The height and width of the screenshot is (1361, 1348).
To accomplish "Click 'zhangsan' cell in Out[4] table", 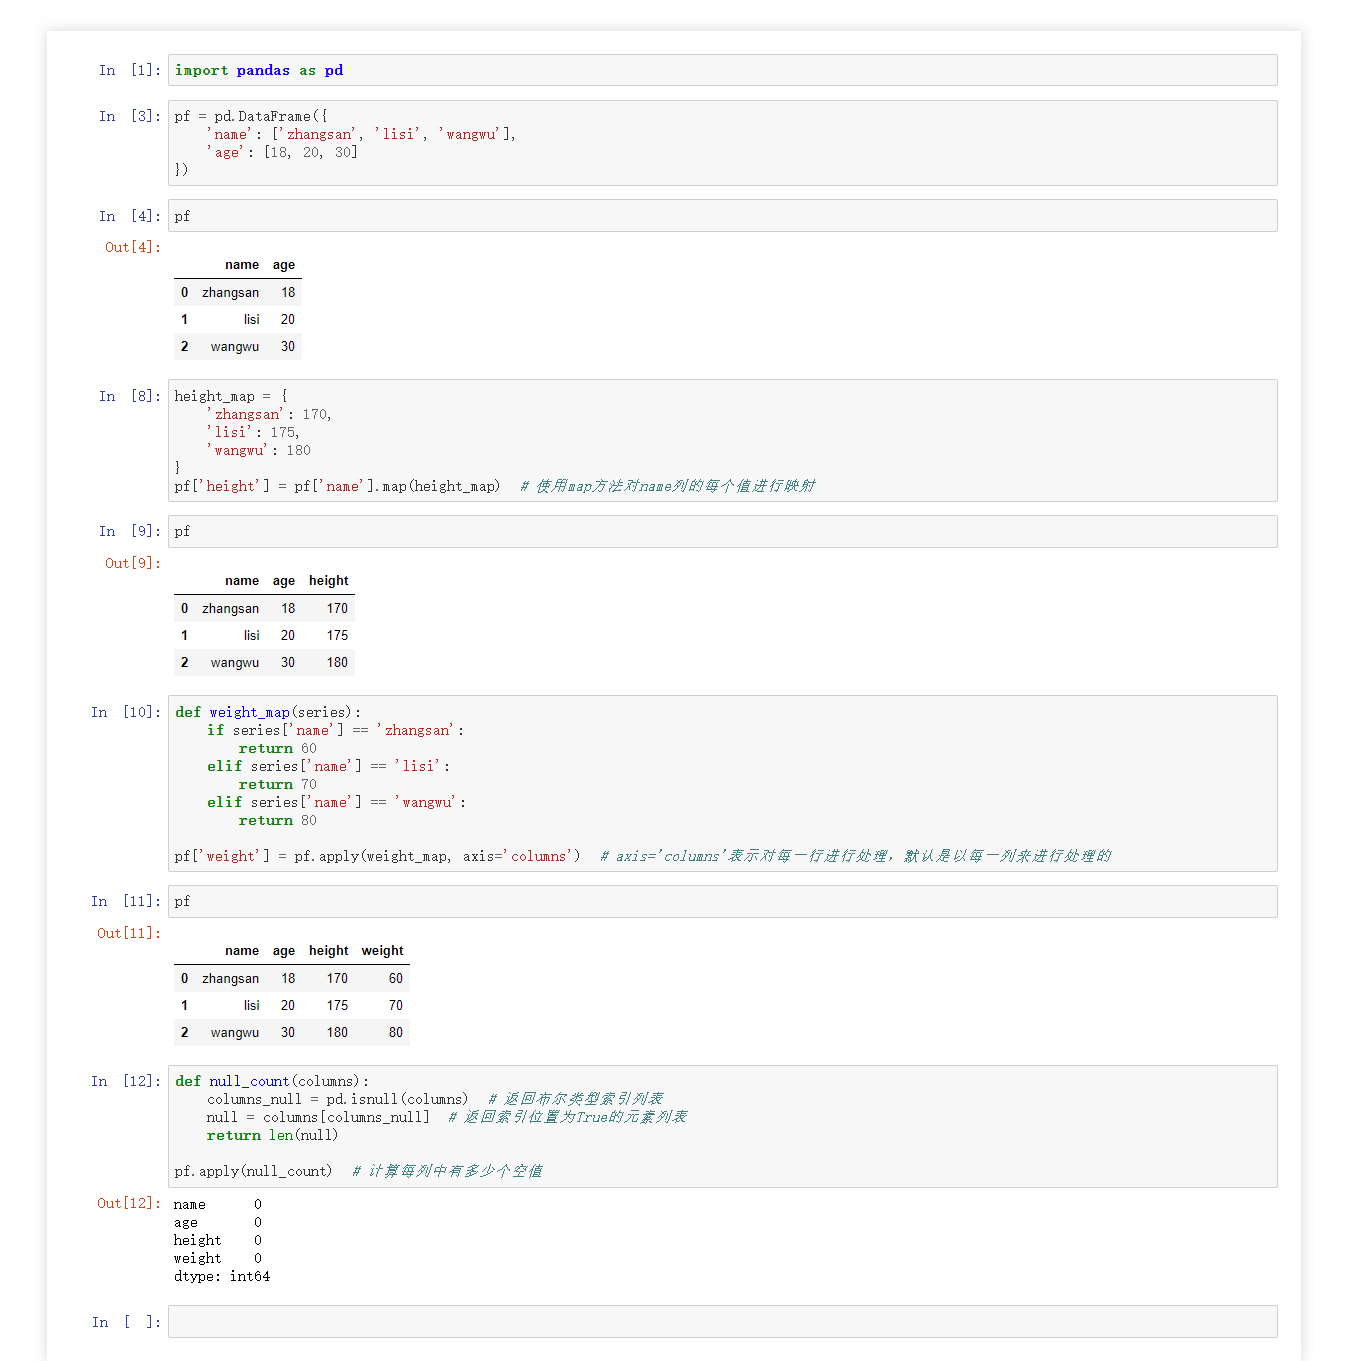I will pyautogui.click(x=230, y=292).
